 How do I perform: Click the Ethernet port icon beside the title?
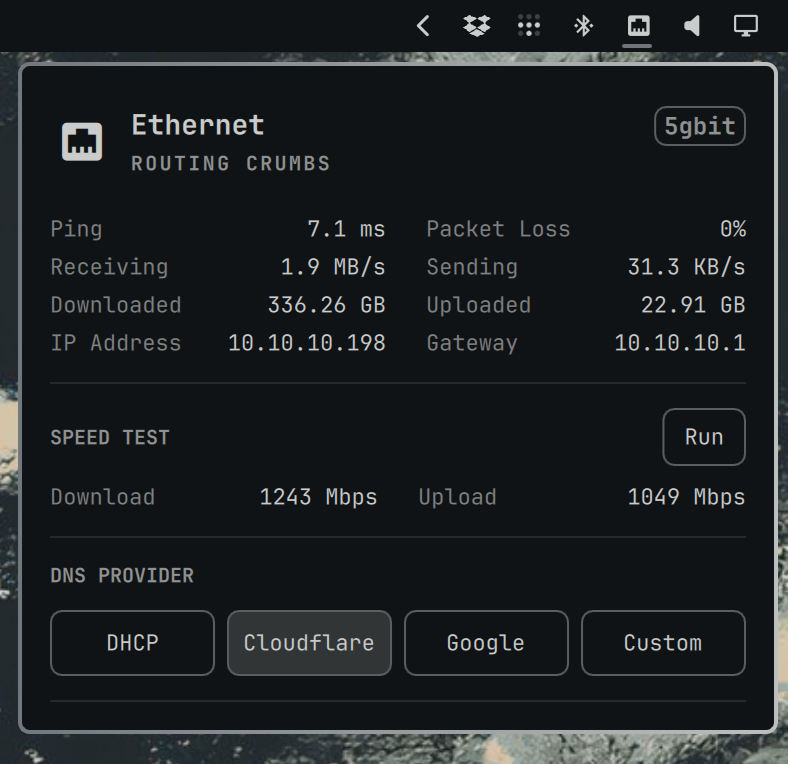click(x=82, y=142)
